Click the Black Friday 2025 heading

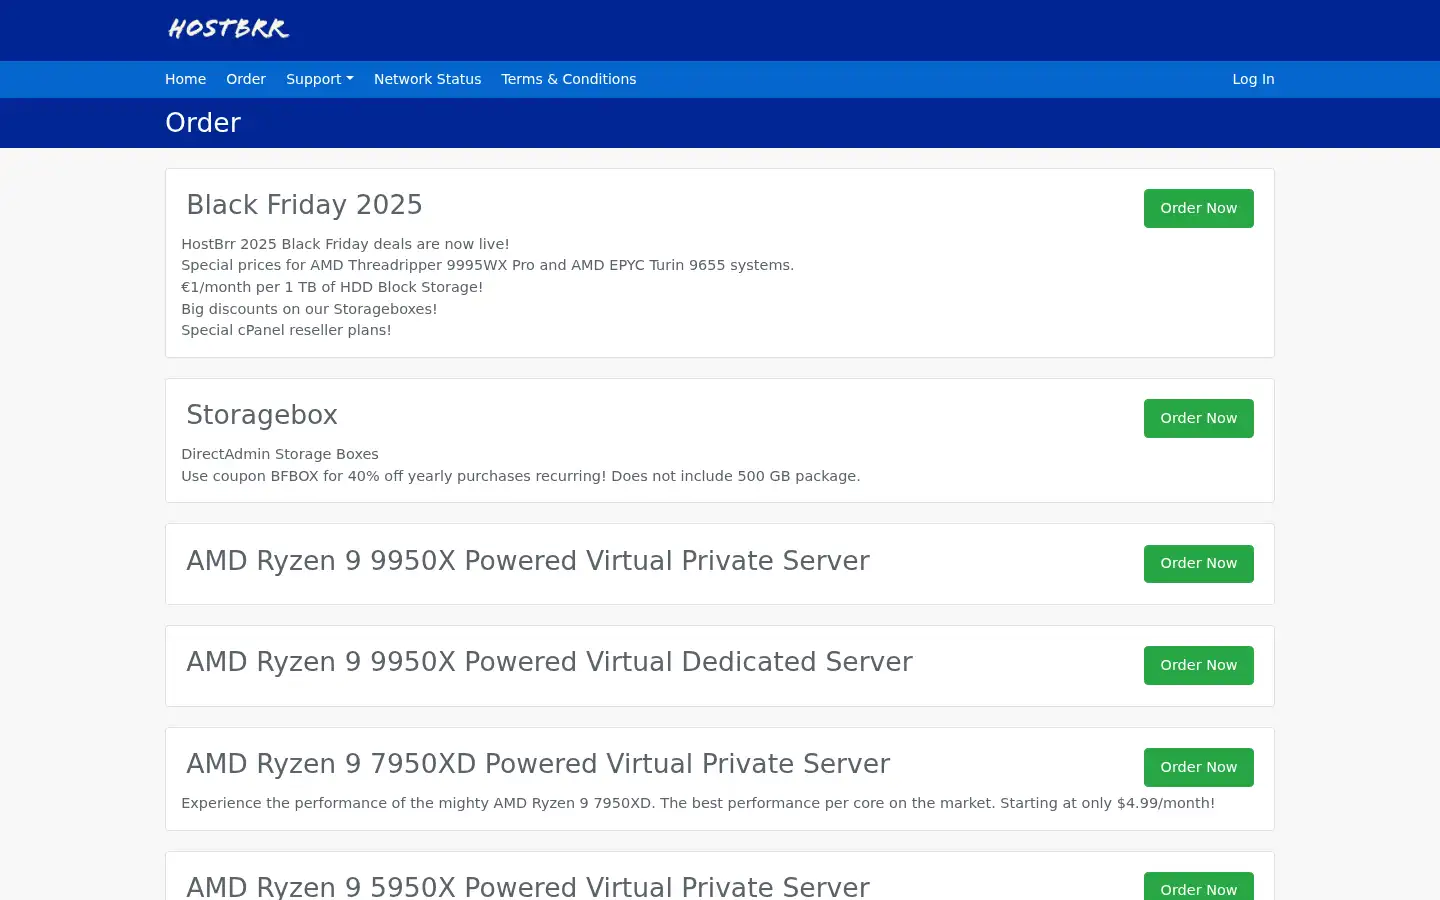304,205
